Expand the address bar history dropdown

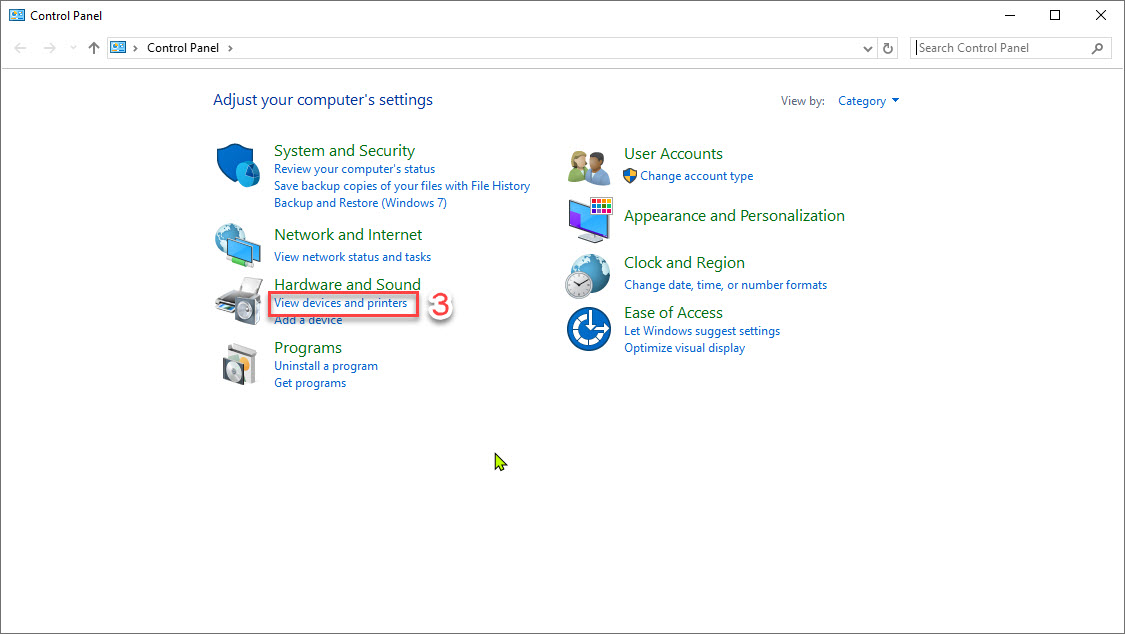coord(867,48)
